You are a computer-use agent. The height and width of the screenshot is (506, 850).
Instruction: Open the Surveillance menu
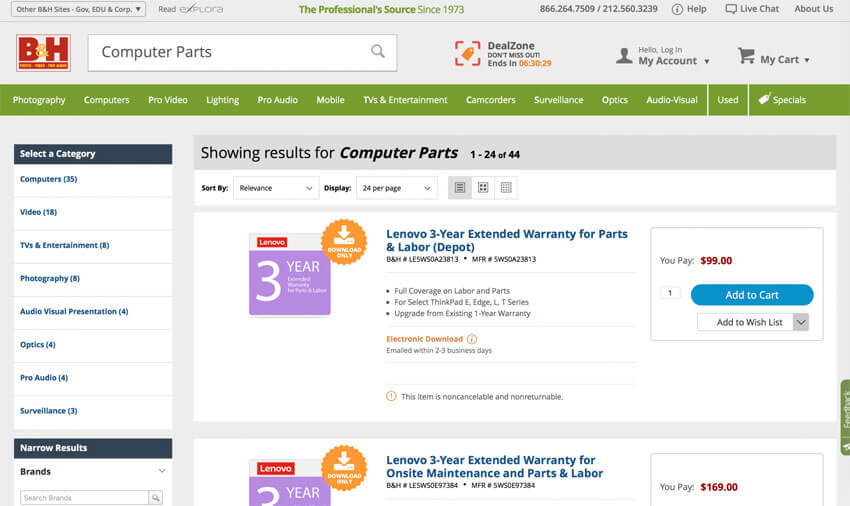(x=558, y=100)
